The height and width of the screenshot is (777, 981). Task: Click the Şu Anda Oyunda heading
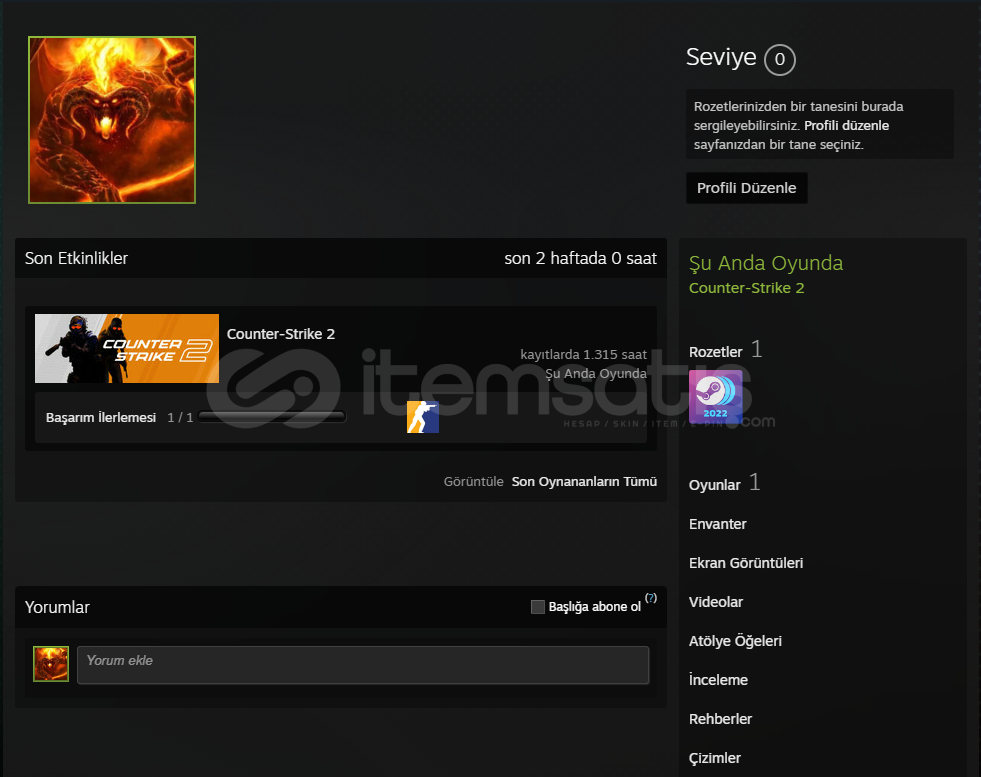(x=766, y=263)
